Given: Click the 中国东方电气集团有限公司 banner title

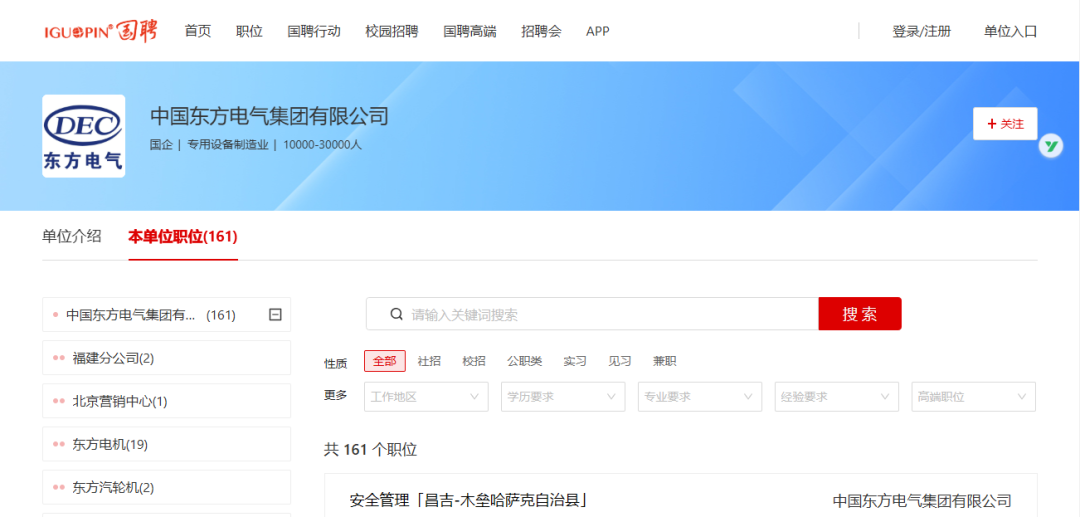Looking at the screenshot, I should (269, 116).
